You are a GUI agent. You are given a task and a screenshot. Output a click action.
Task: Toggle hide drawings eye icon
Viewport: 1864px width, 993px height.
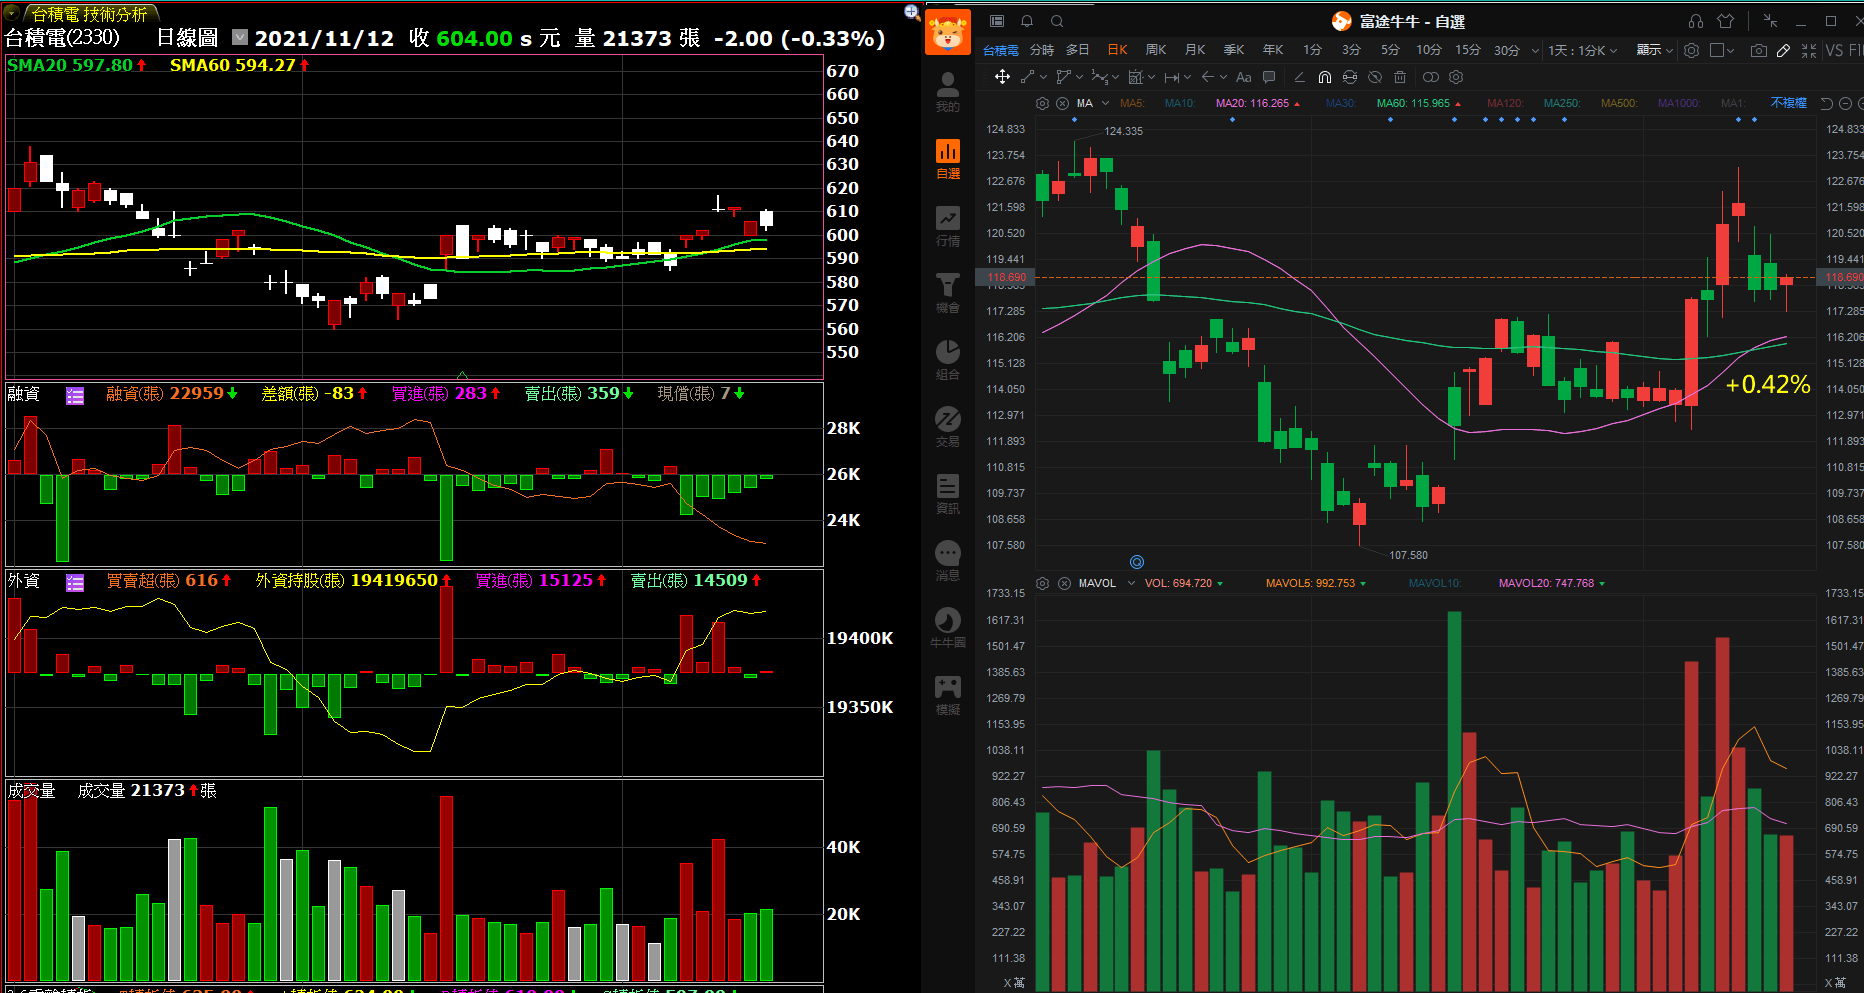click(x=1375, y=77)
